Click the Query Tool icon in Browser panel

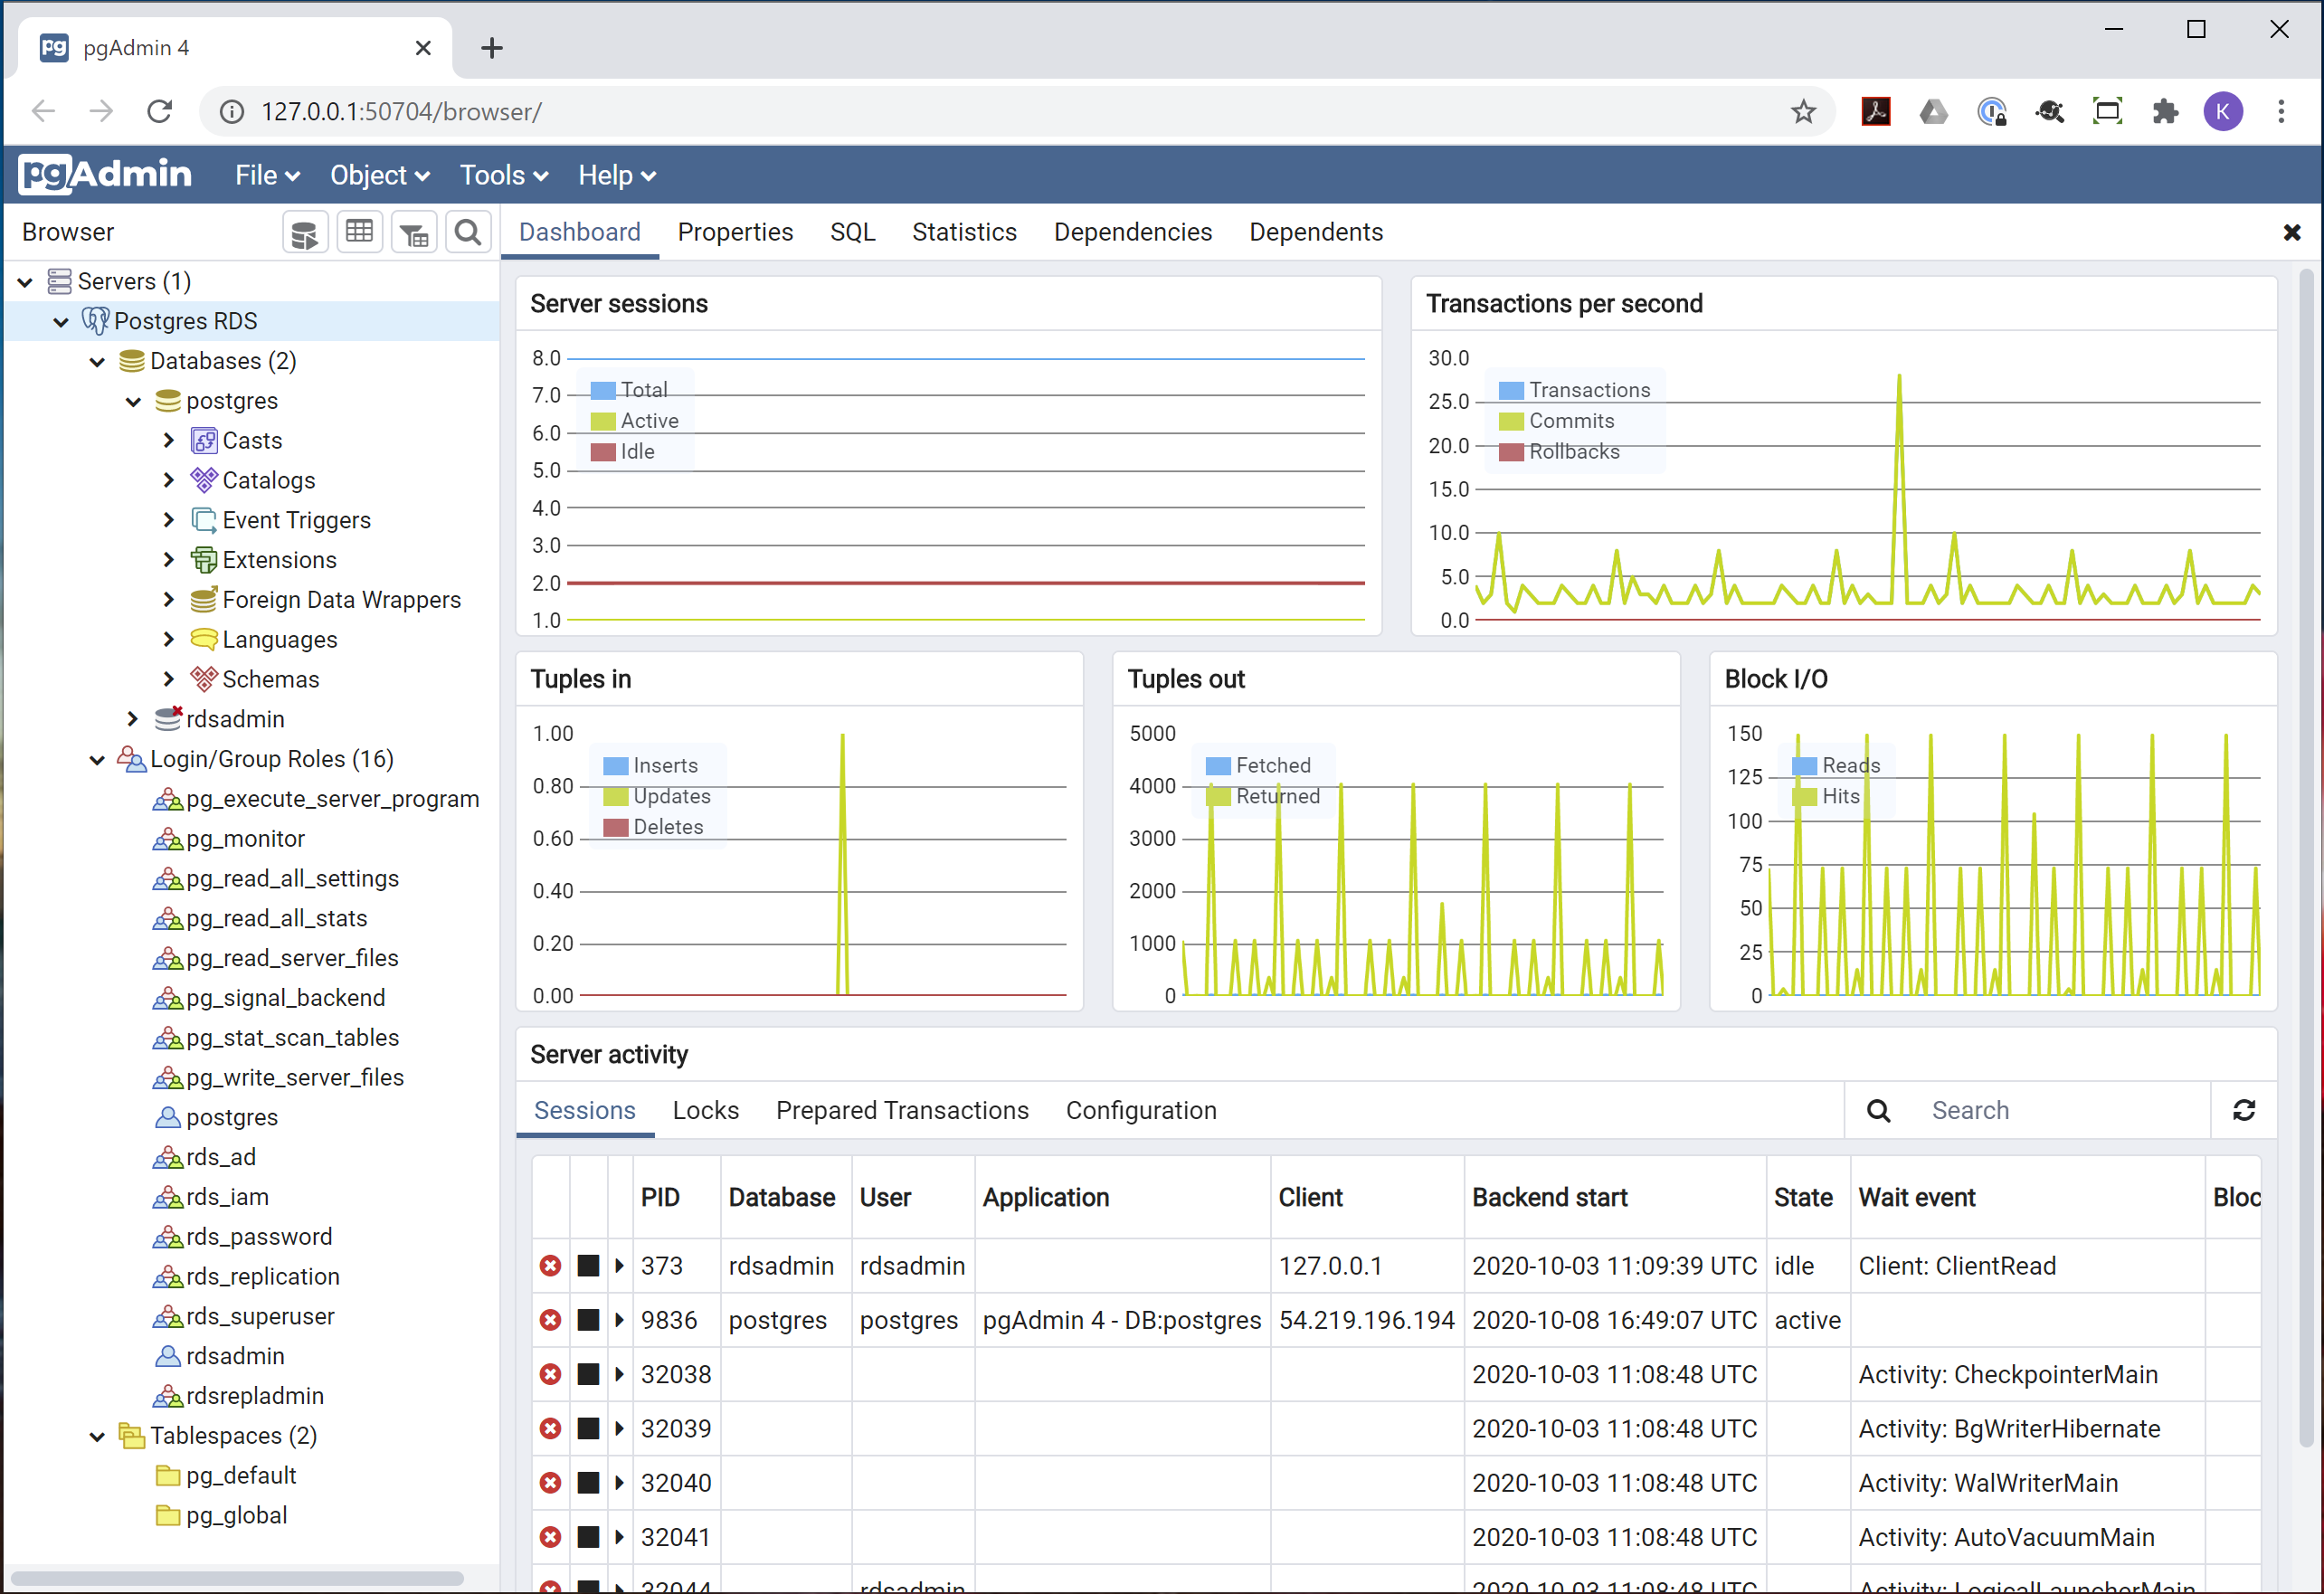pyautogui.click(x=304, y=233)
